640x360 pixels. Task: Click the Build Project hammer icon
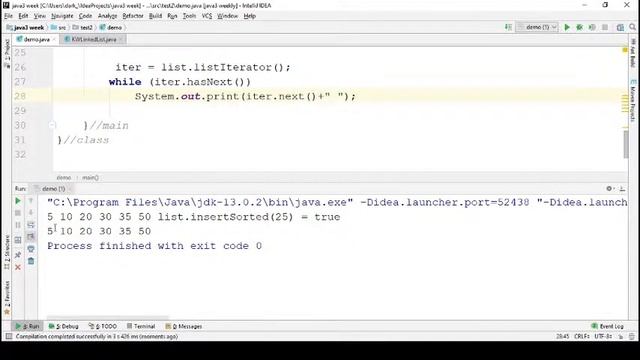[508, 27]
